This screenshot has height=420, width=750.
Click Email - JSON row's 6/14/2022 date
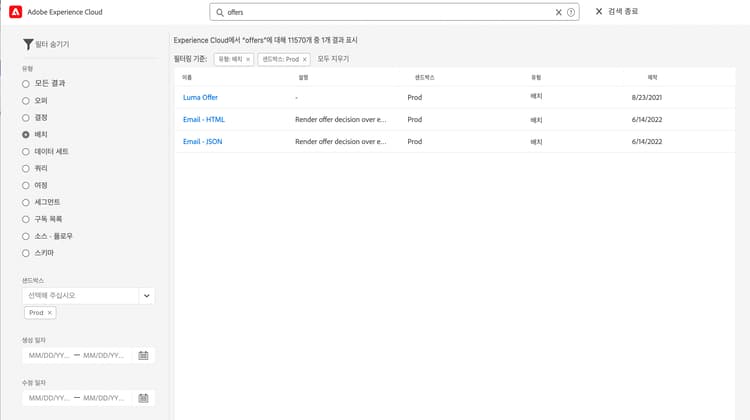(x=647, y=142)
